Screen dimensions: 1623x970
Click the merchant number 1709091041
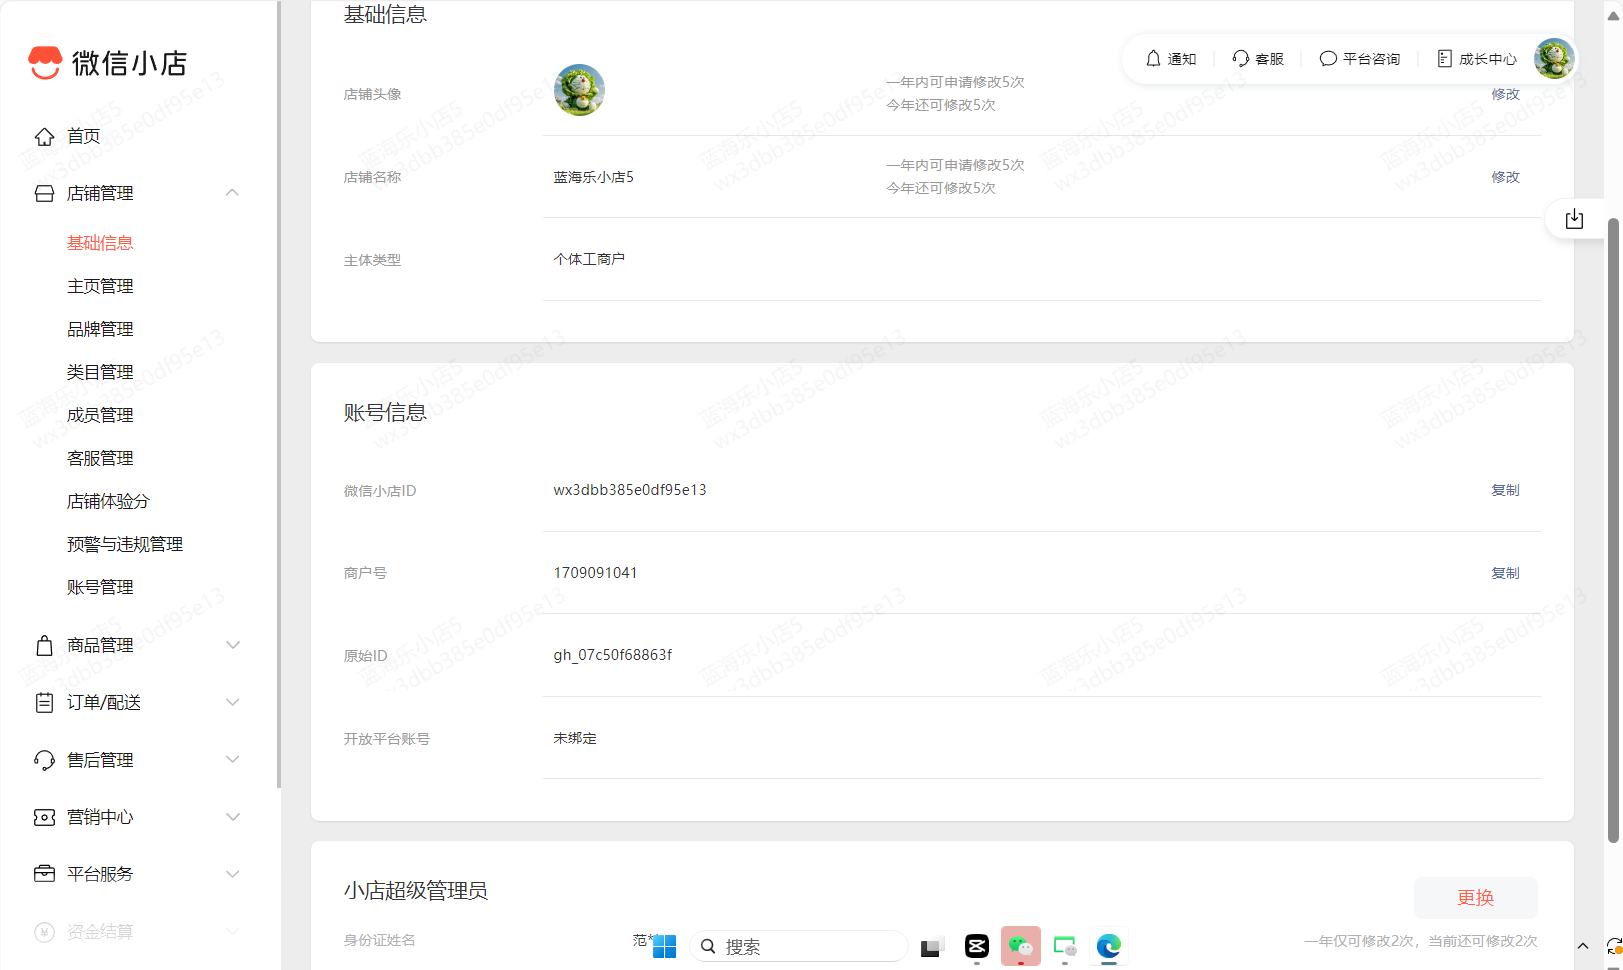[x=595, y=573]
